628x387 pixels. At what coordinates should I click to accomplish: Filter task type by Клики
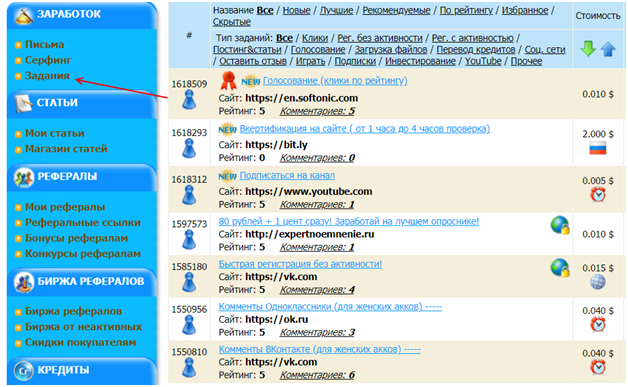coord(315,38)
